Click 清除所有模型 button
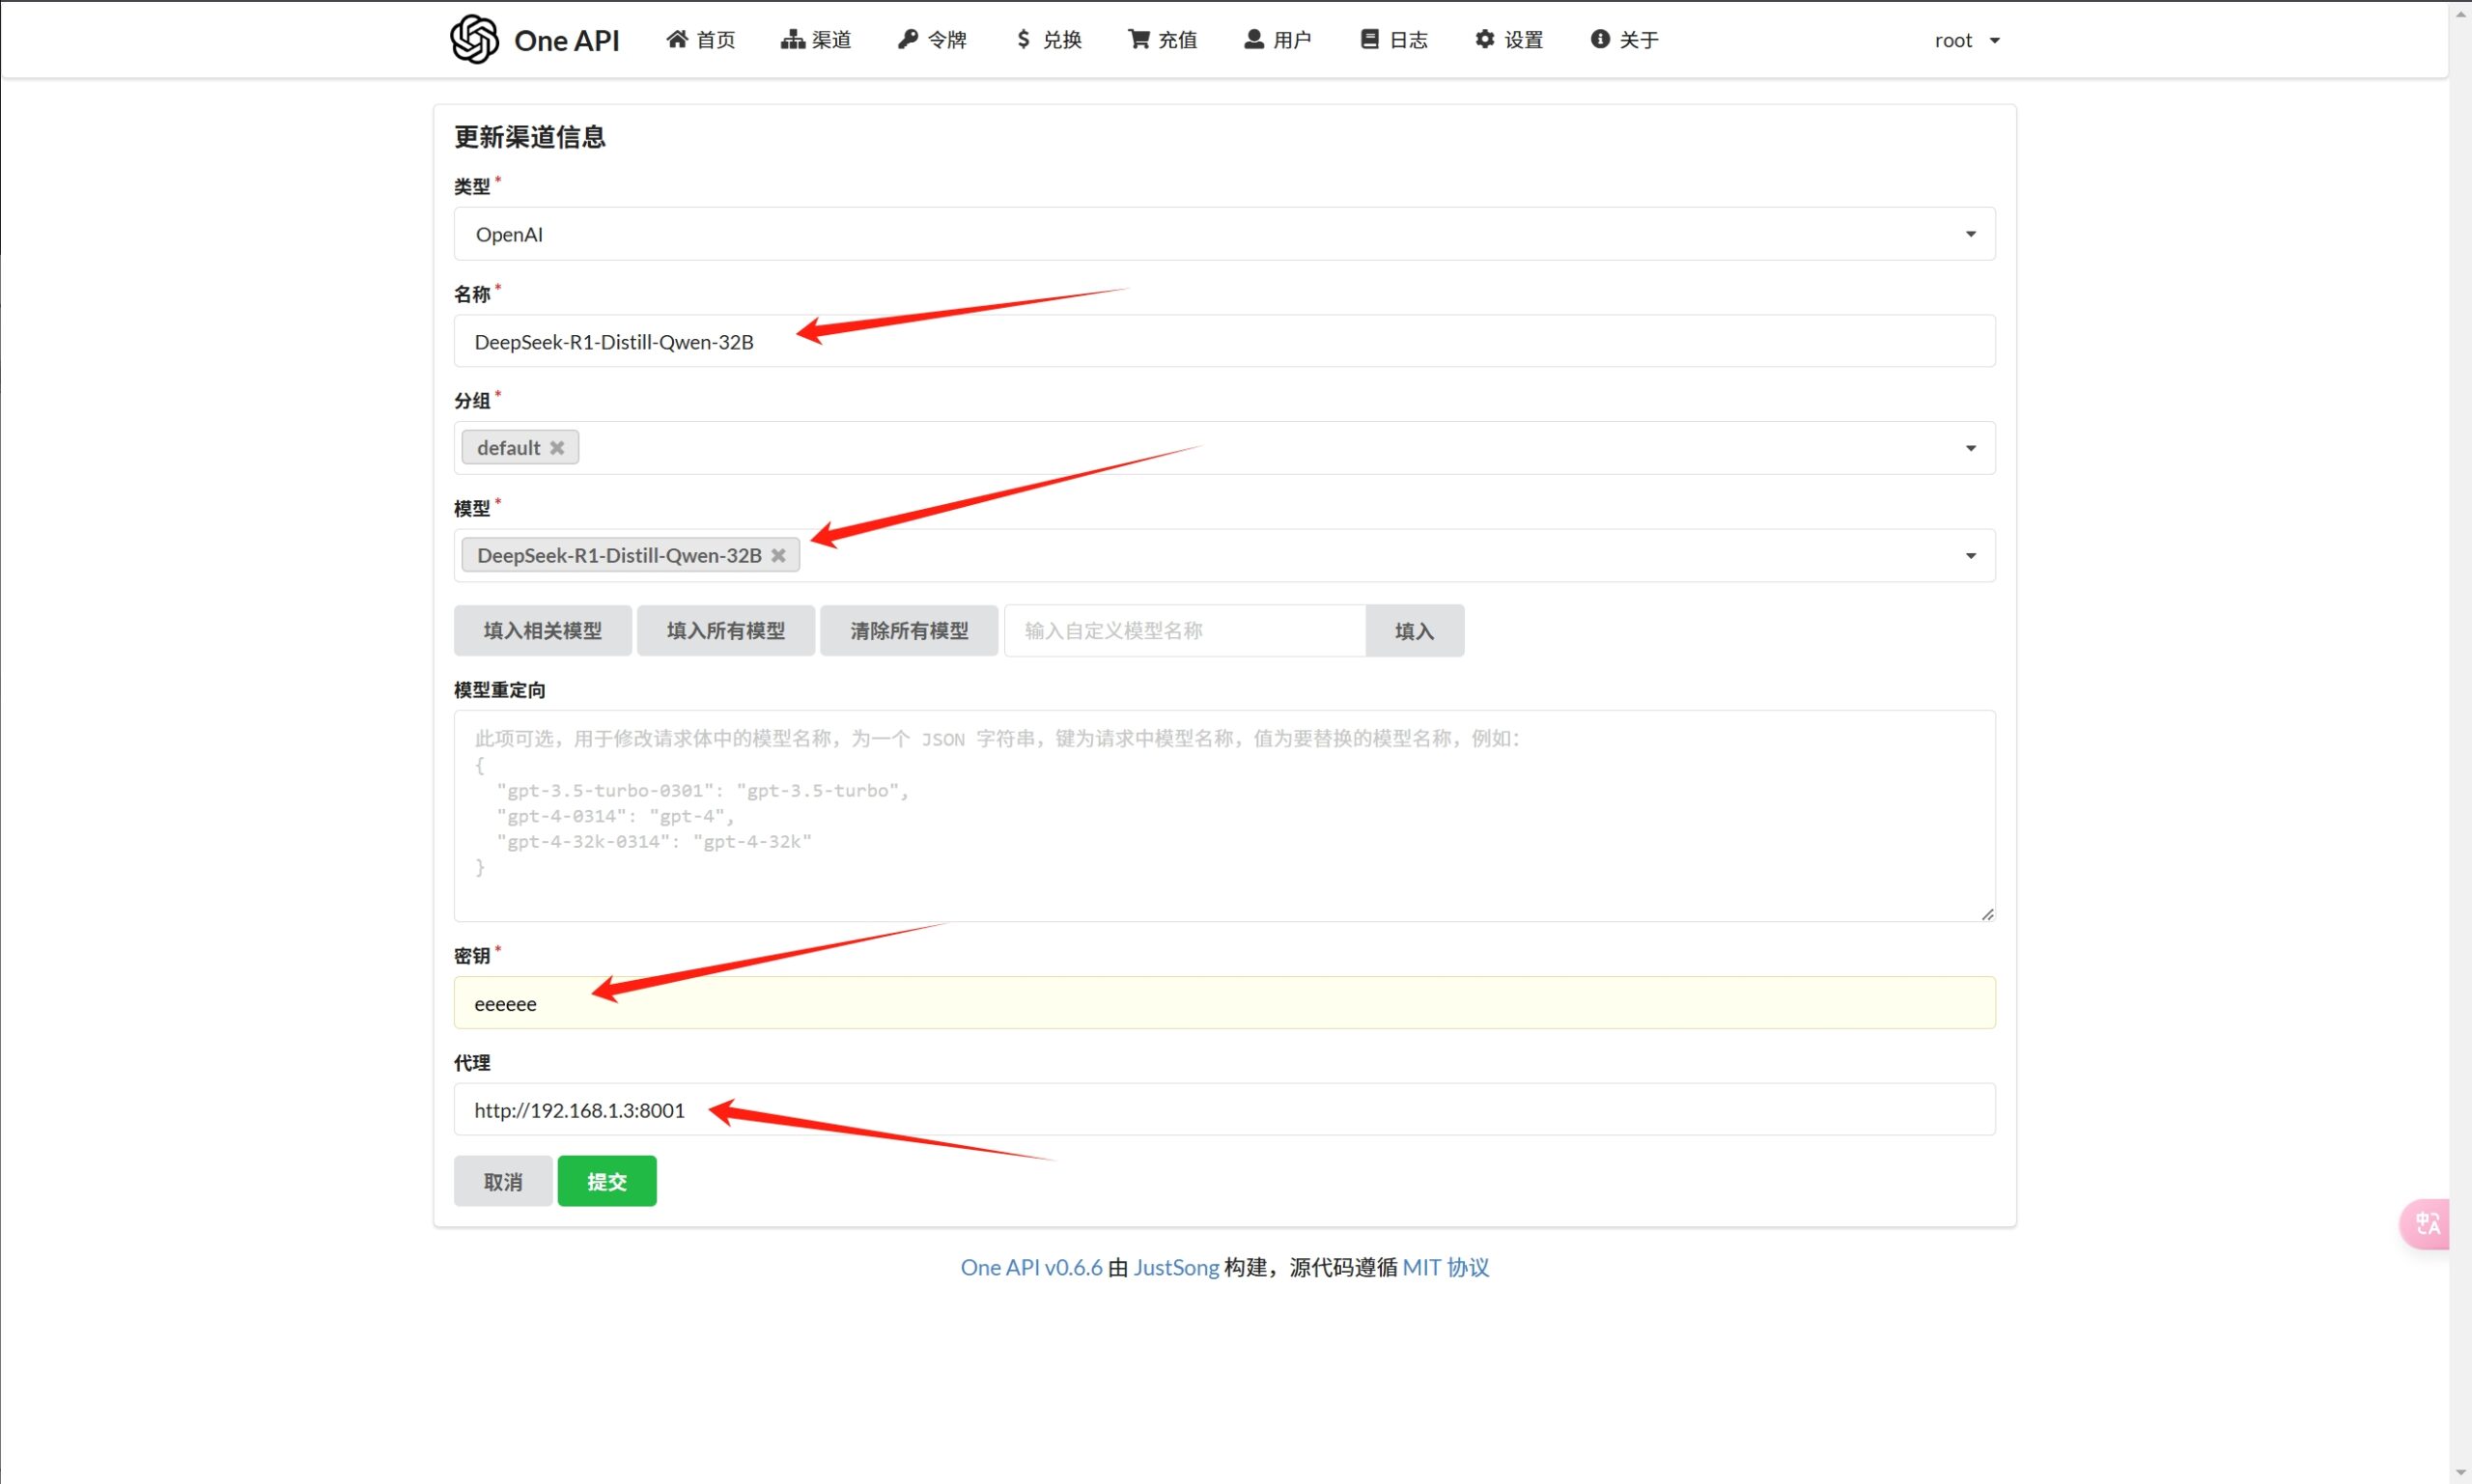 pos(909,630)
